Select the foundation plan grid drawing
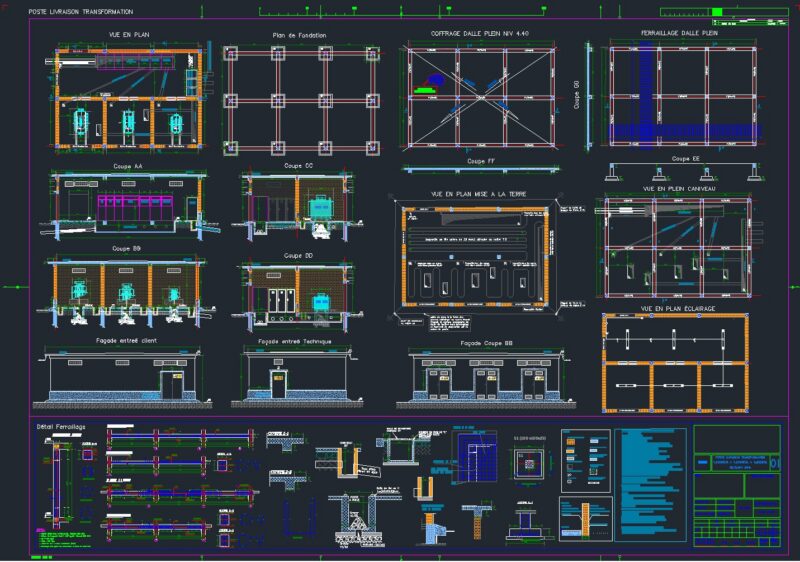 coord(301,100)
